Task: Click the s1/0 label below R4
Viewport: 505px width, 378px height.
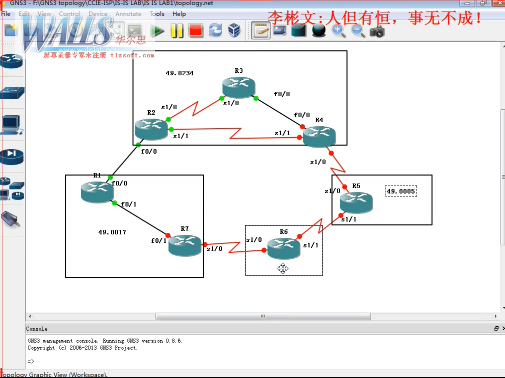Action: tap(318, 162)
